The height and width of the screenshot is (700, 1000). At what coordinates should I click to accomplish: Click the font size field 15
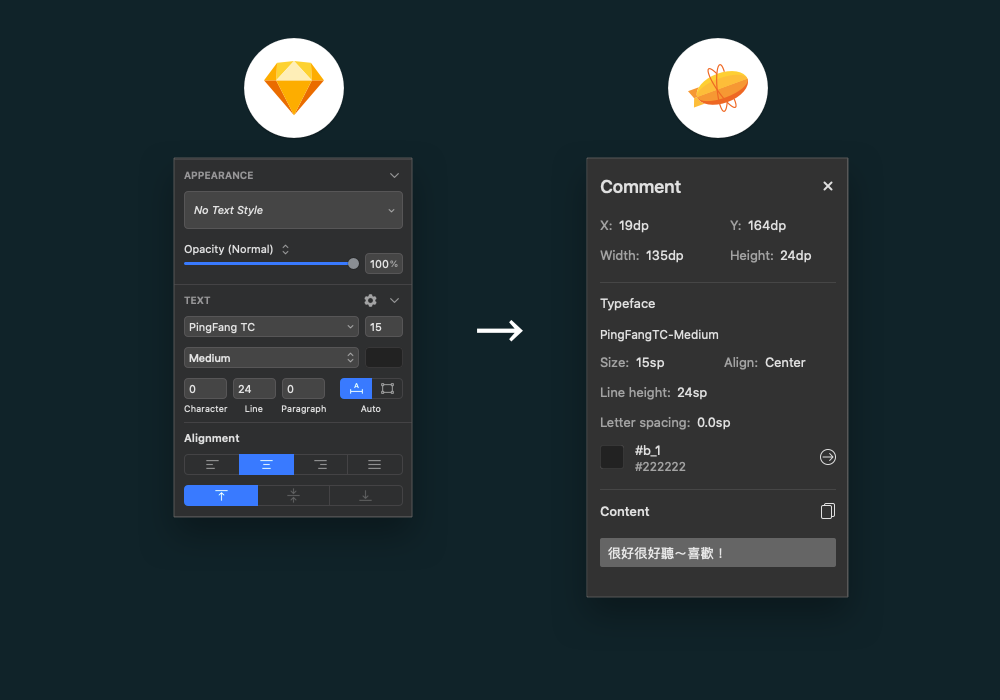point(383,327)
